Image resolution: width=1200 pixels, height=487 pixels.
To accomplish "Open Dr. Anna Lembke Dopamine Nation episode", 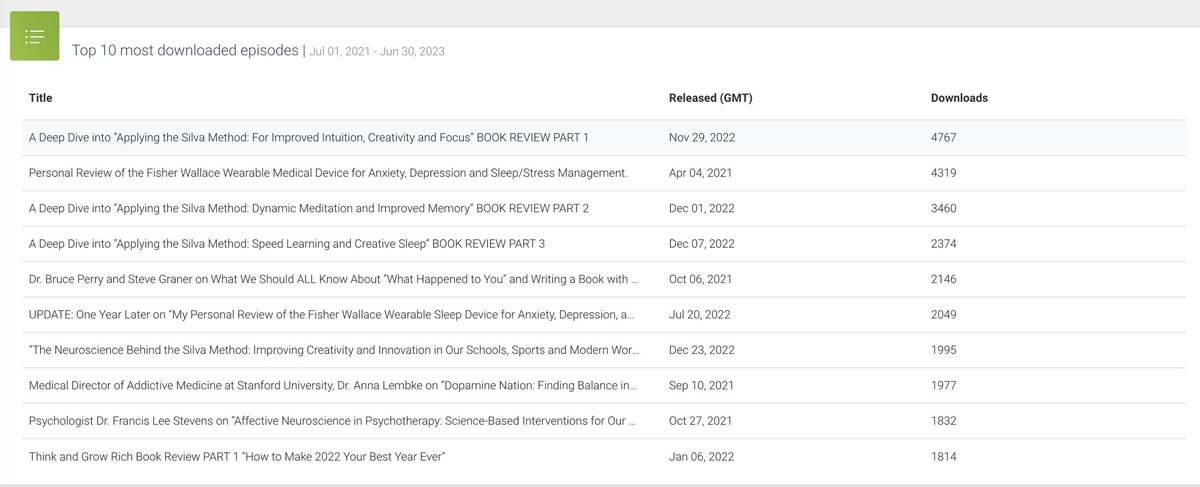I will click(333, 386).
